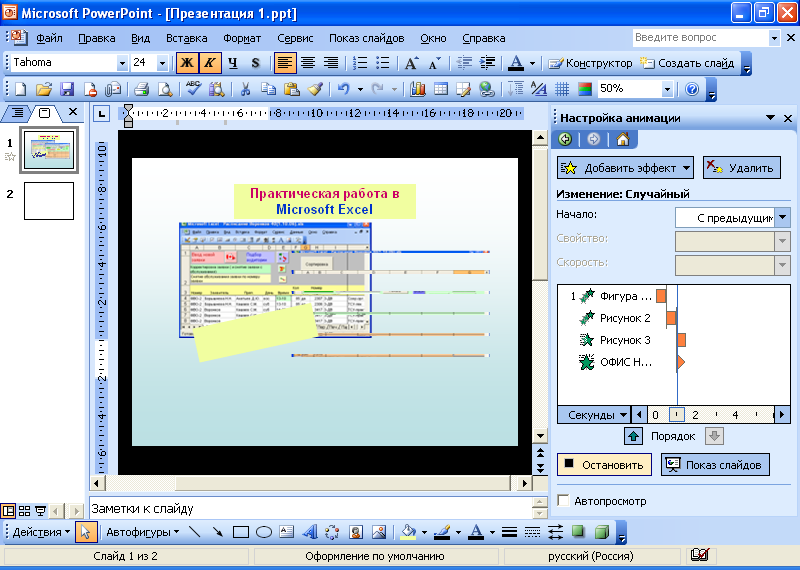Image resolution: width=800 pixels, height=570 pixels.
Task: Align text to the left
Action: 285,63
